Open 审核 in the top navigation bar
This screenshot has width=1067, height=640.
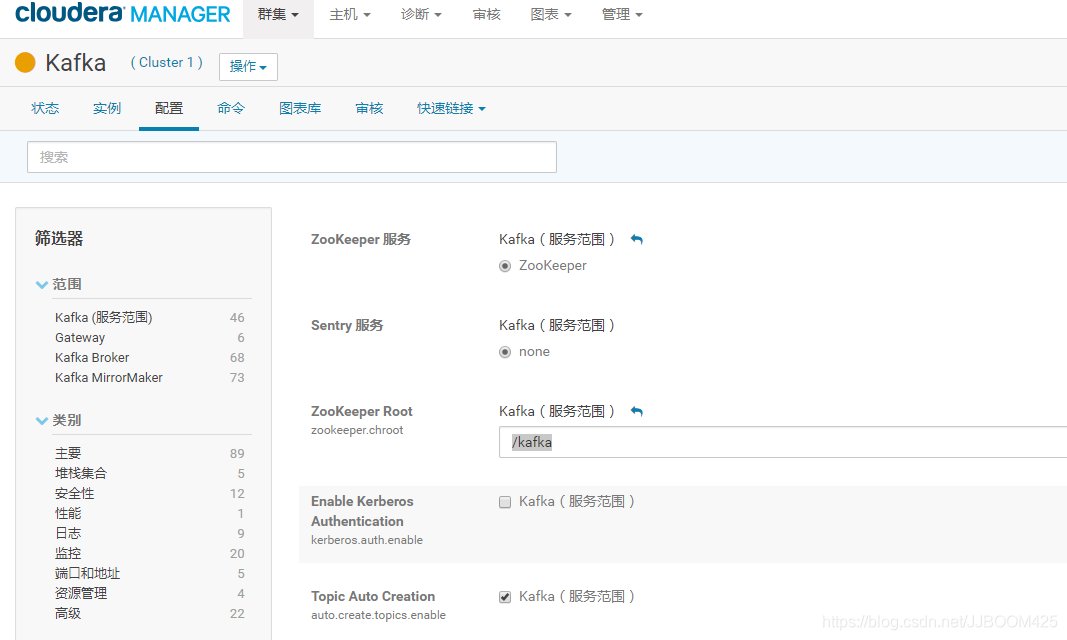(487, 14)
